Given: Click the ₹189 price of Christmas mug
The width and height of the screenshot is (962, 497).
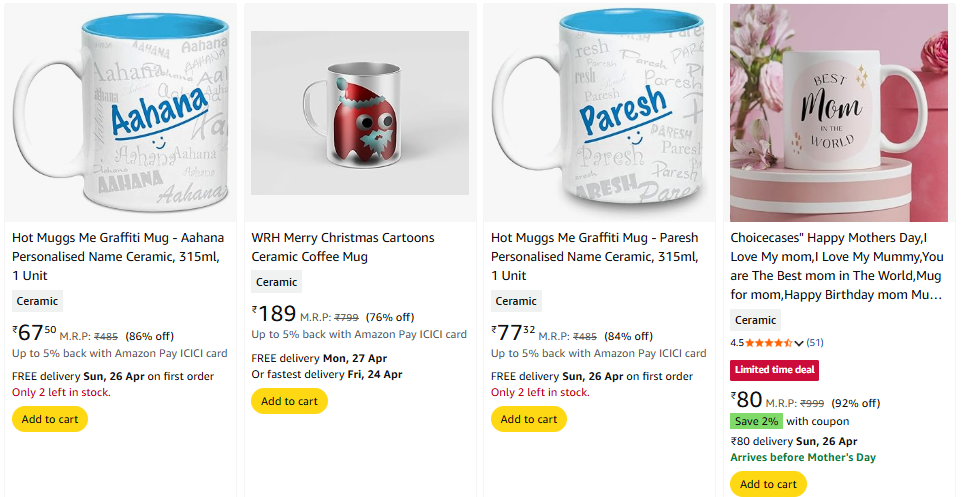Looking at the screenshot, I should pyautogui.click(x=274, y=315).
